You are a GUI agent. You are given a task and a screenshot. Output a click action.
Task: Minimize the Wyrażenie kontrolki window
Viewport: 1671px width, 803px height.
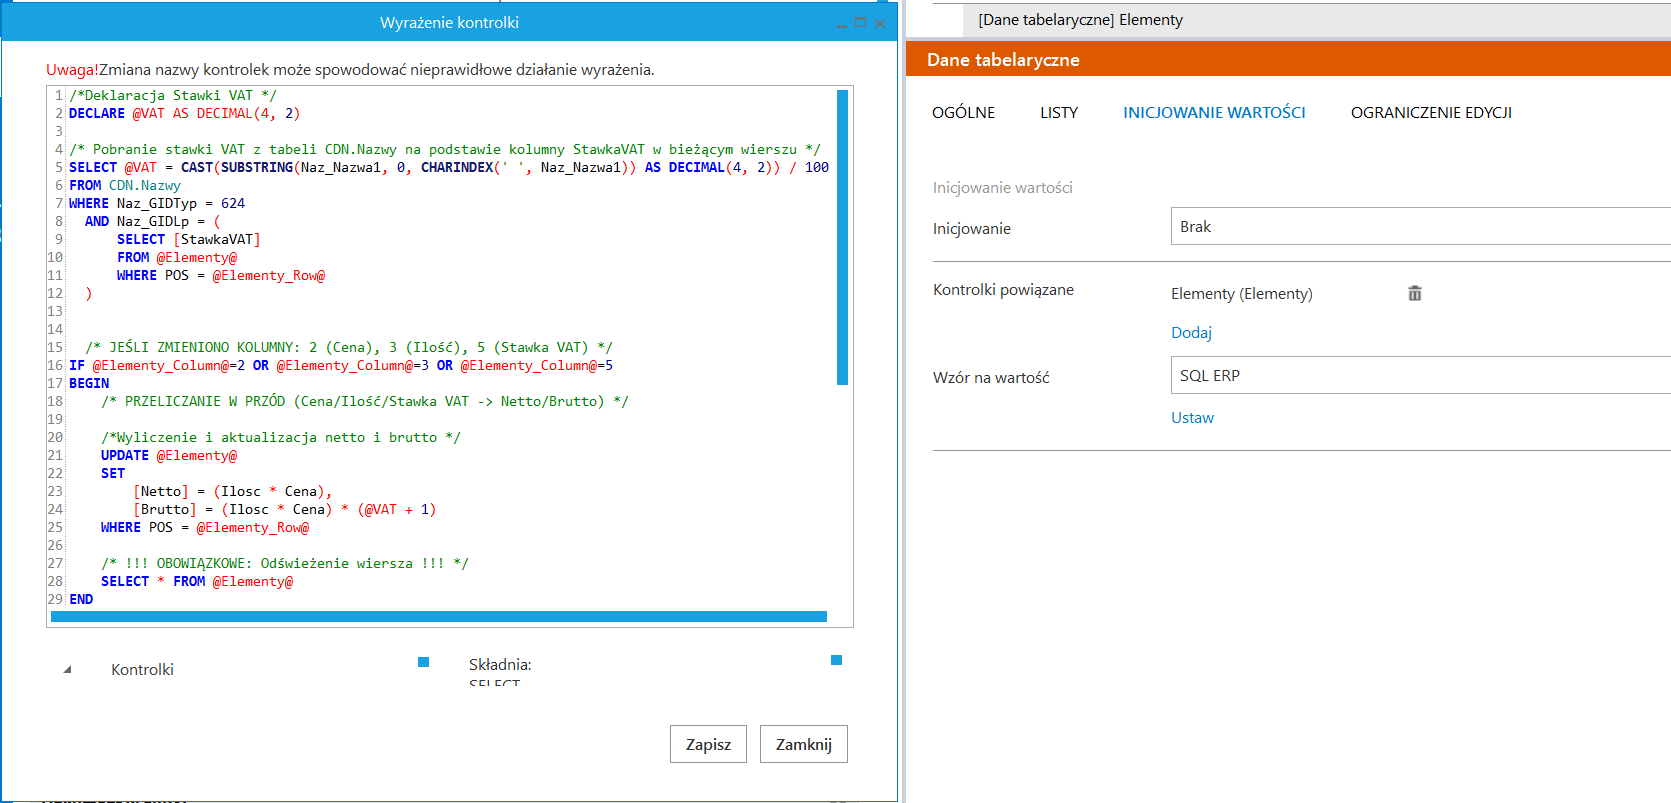click(841, 23)
